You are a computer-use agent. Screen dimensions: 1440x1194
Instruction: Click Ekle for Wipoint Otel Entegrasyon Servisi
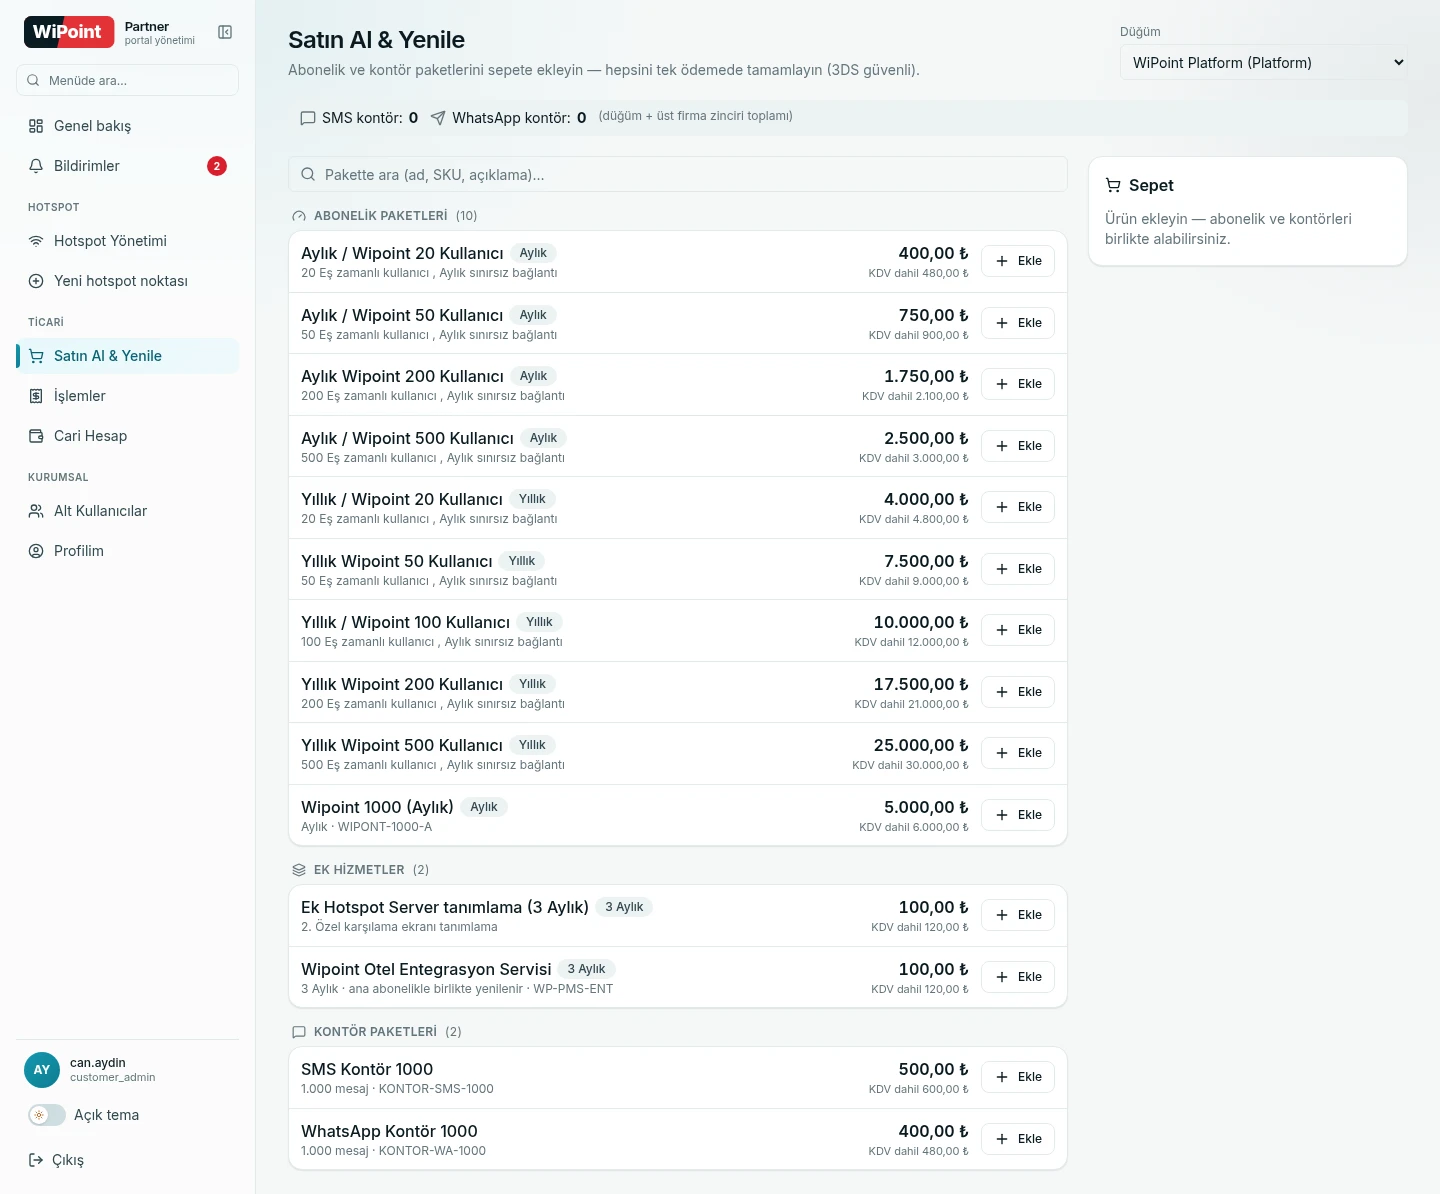[1018, 977]
